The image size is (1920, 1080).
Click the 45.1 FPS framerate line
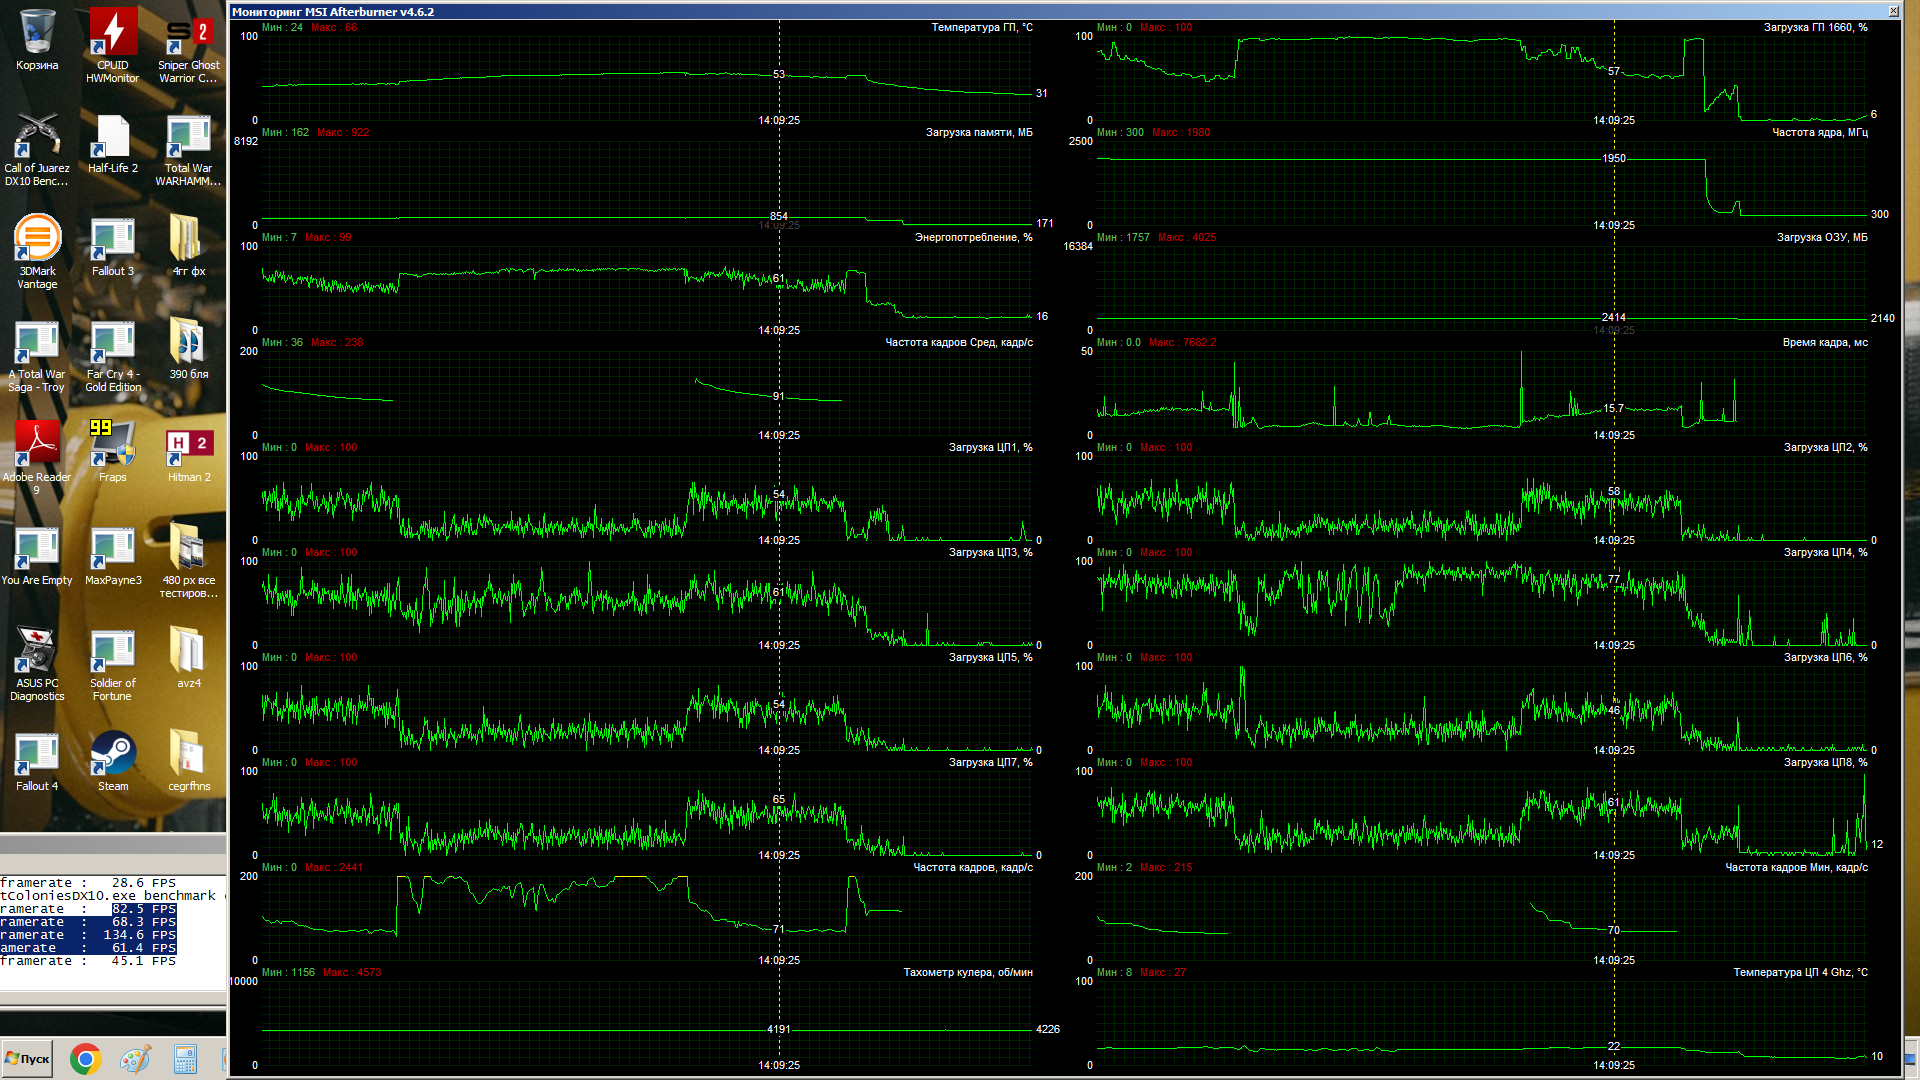[88, 961]
